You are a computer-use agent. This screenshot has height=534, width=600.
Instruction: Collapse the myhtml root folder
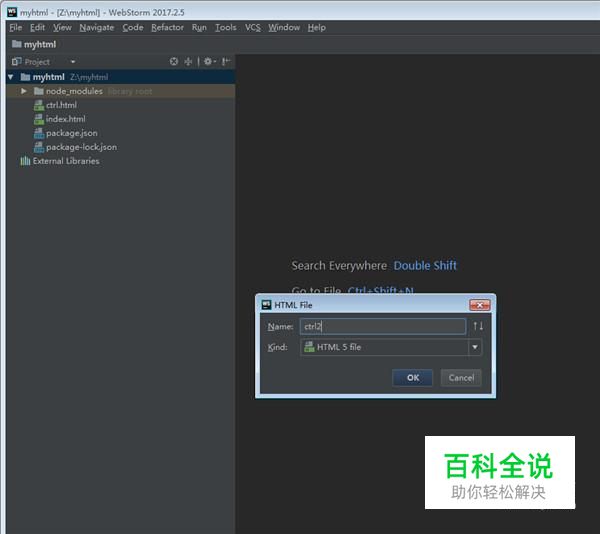(11, 77)
